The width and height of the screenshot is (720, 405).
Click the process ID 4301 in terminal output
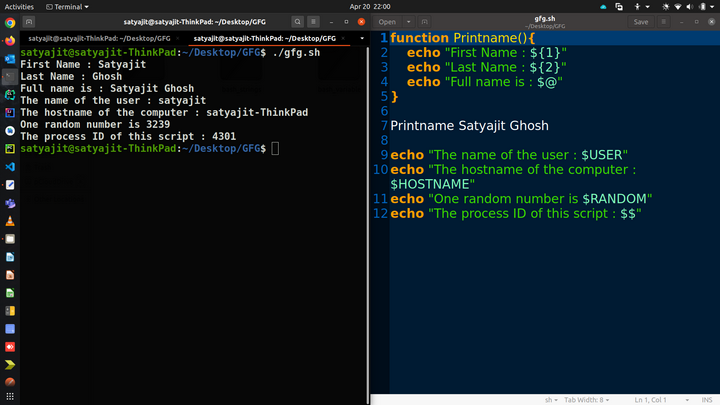click(x=224, y=136)
